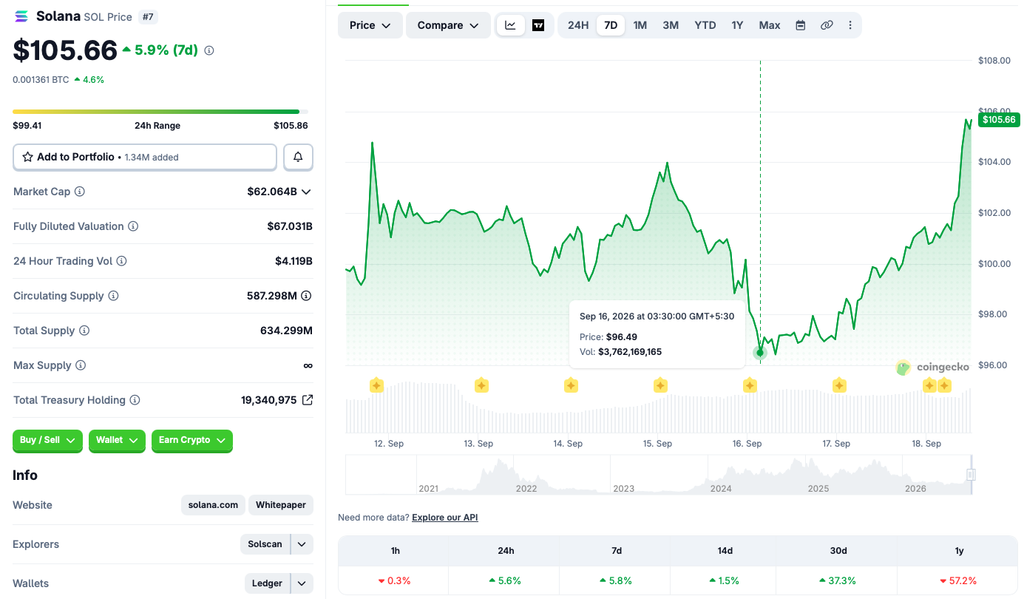Click the notification bell icon
Viewport: 1024px width, 599px height.
(x=298, y=157)
